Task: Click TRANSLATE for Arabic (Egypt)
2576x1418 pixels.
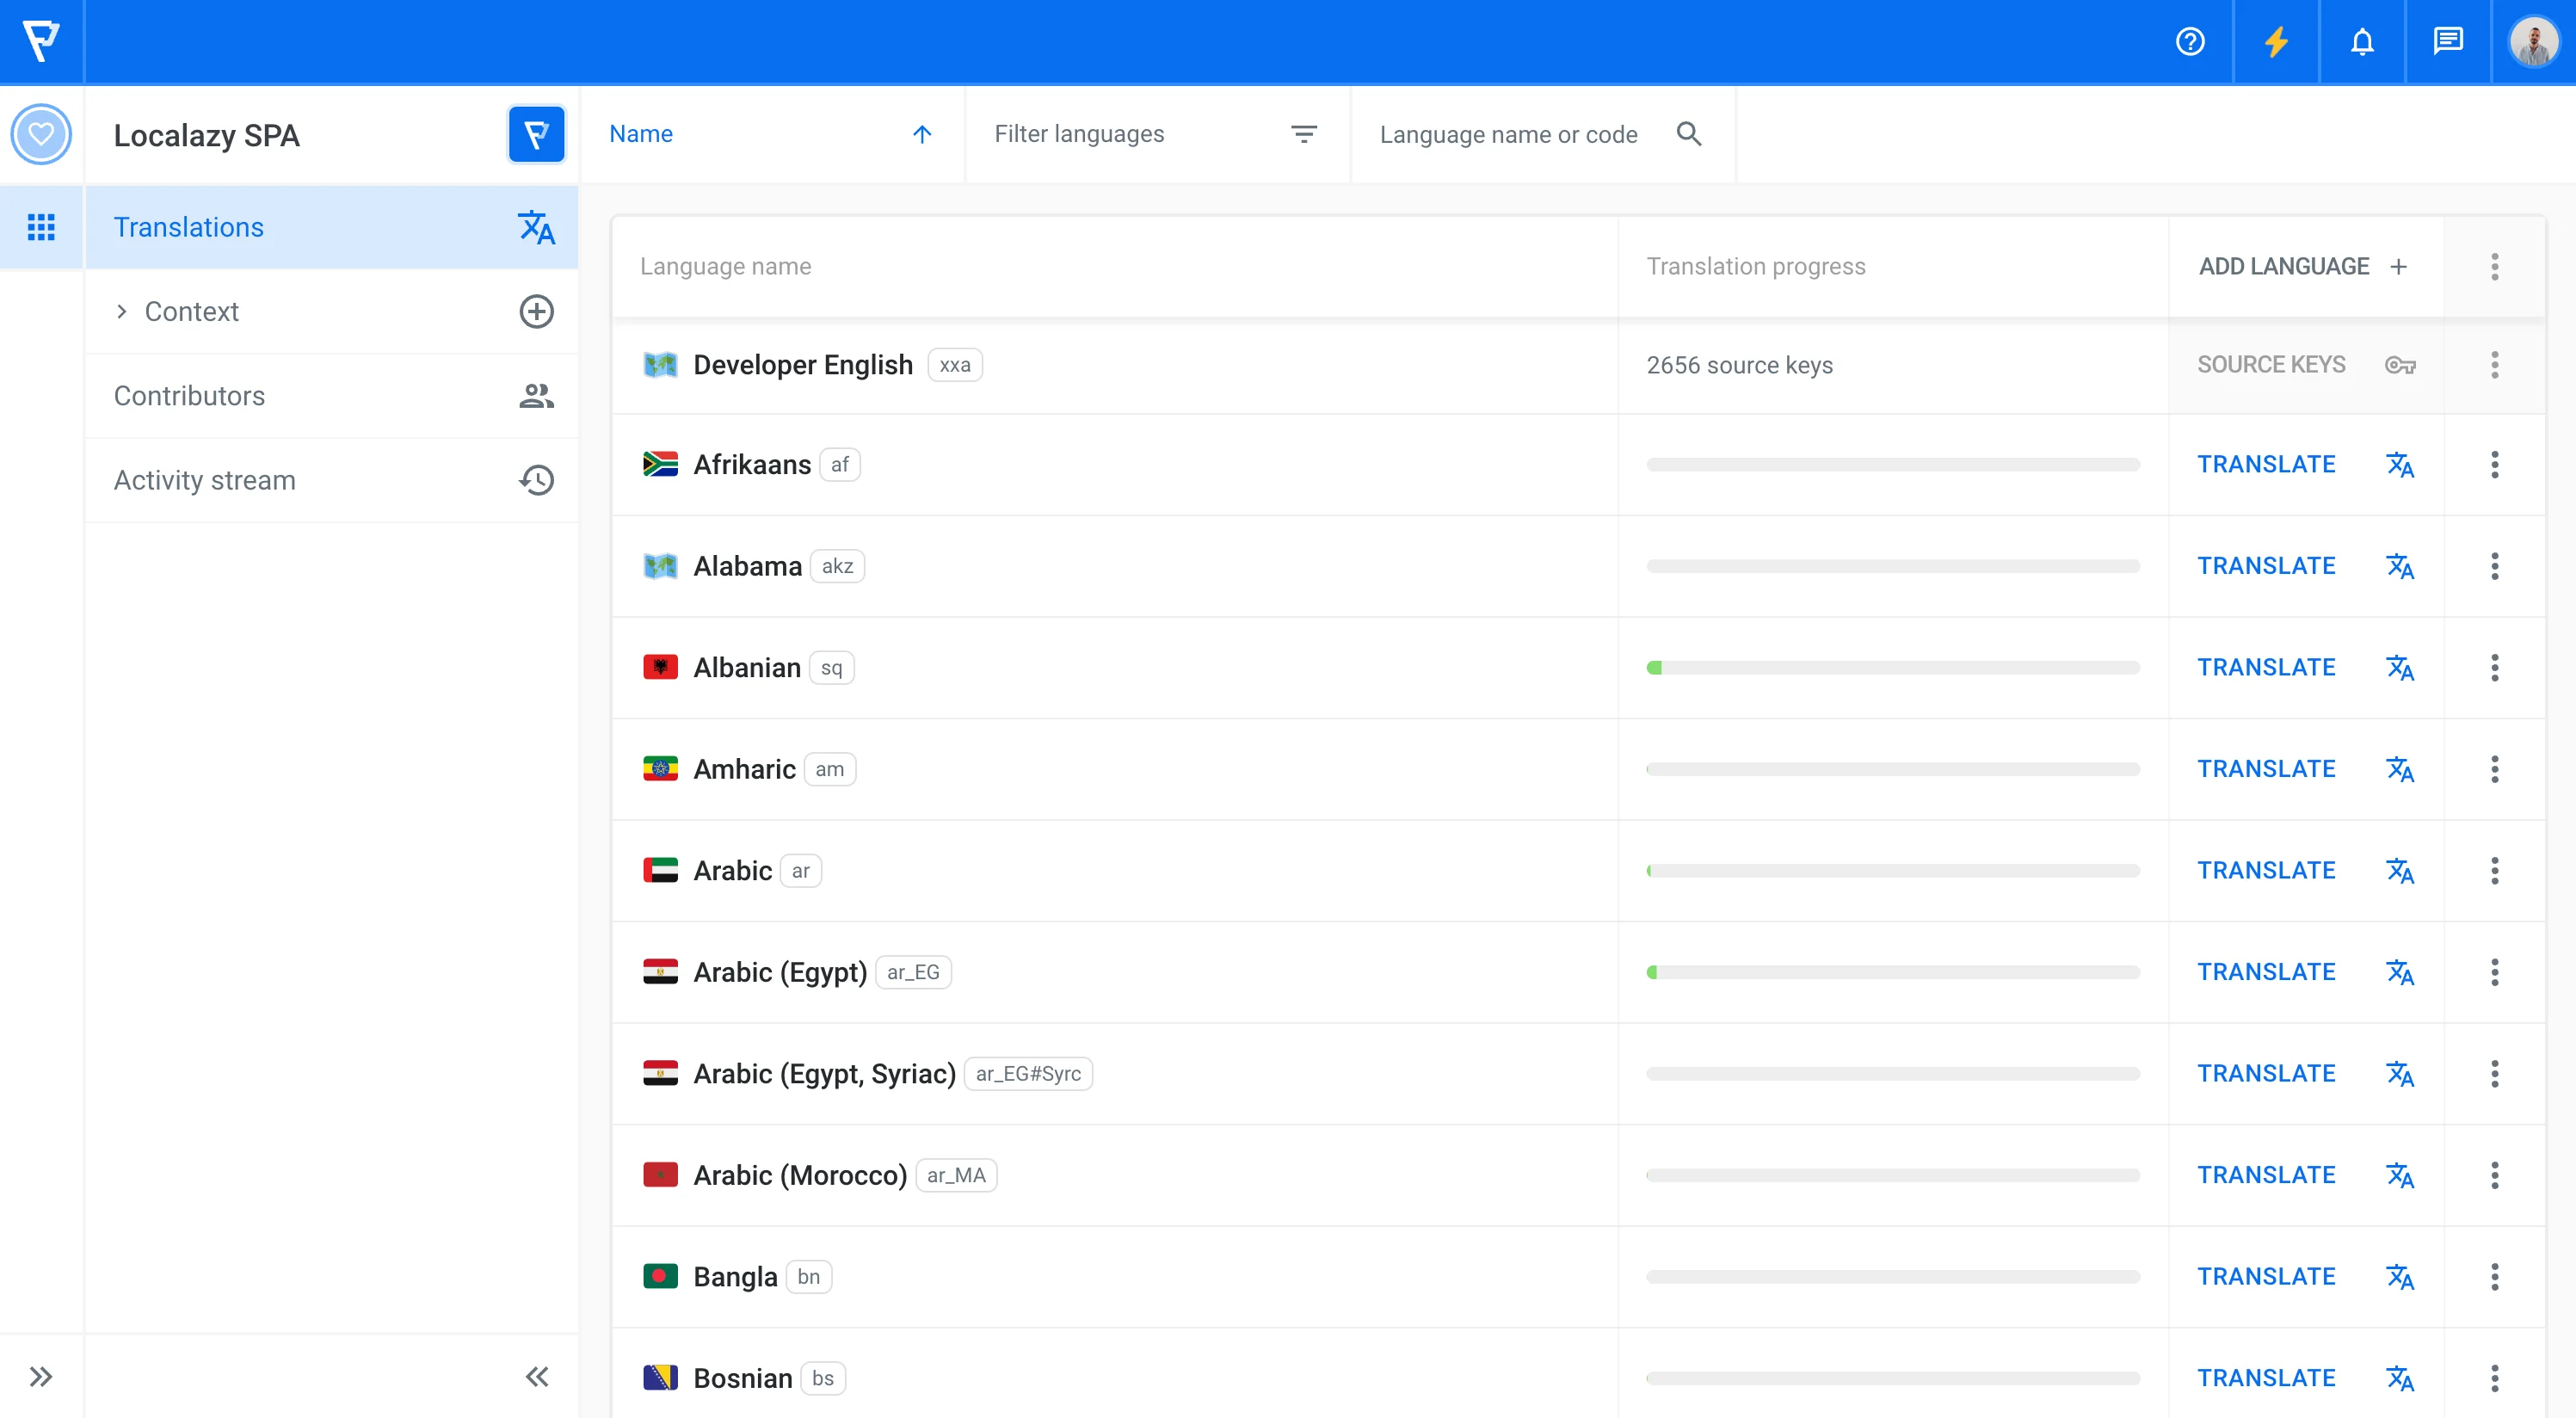Action: coord(2266,972)
